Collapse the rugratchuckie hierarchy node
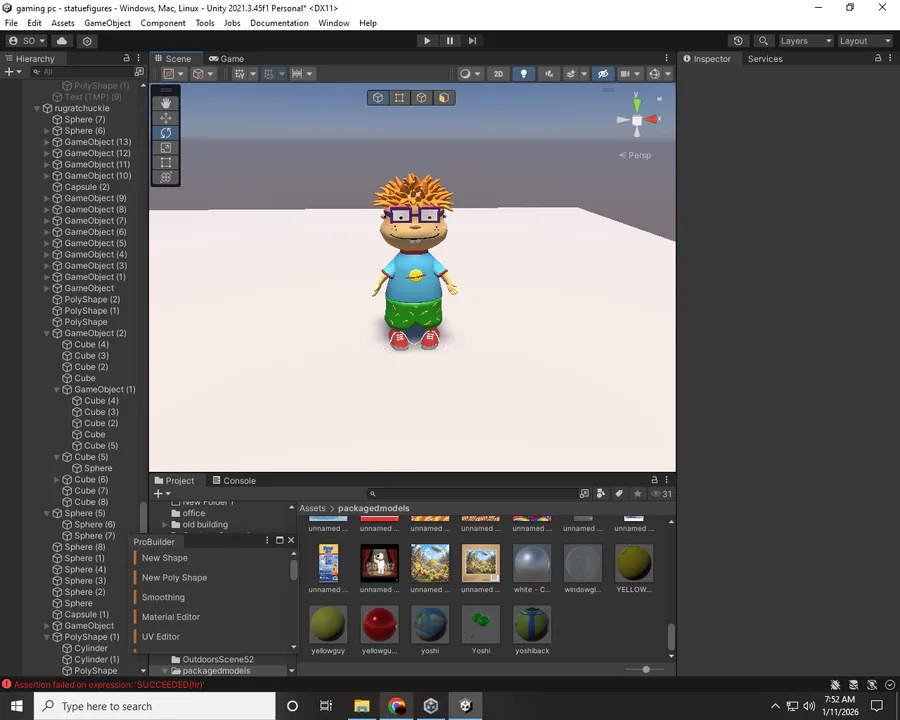 click(x=37, y=108)
